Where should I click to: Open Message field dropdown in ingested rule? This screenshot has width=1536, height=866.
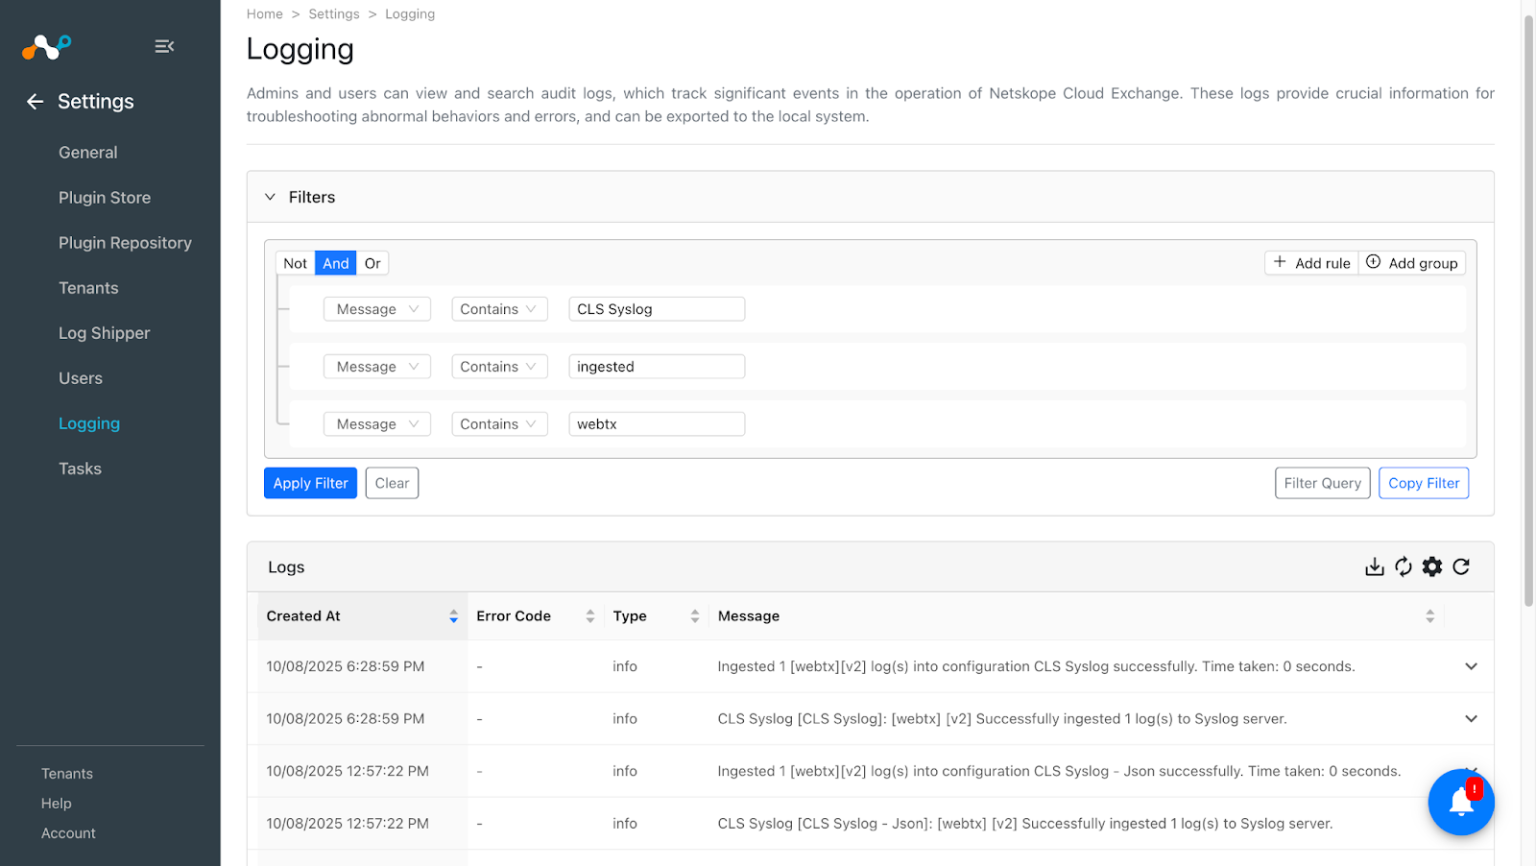(x=377, y=367)
